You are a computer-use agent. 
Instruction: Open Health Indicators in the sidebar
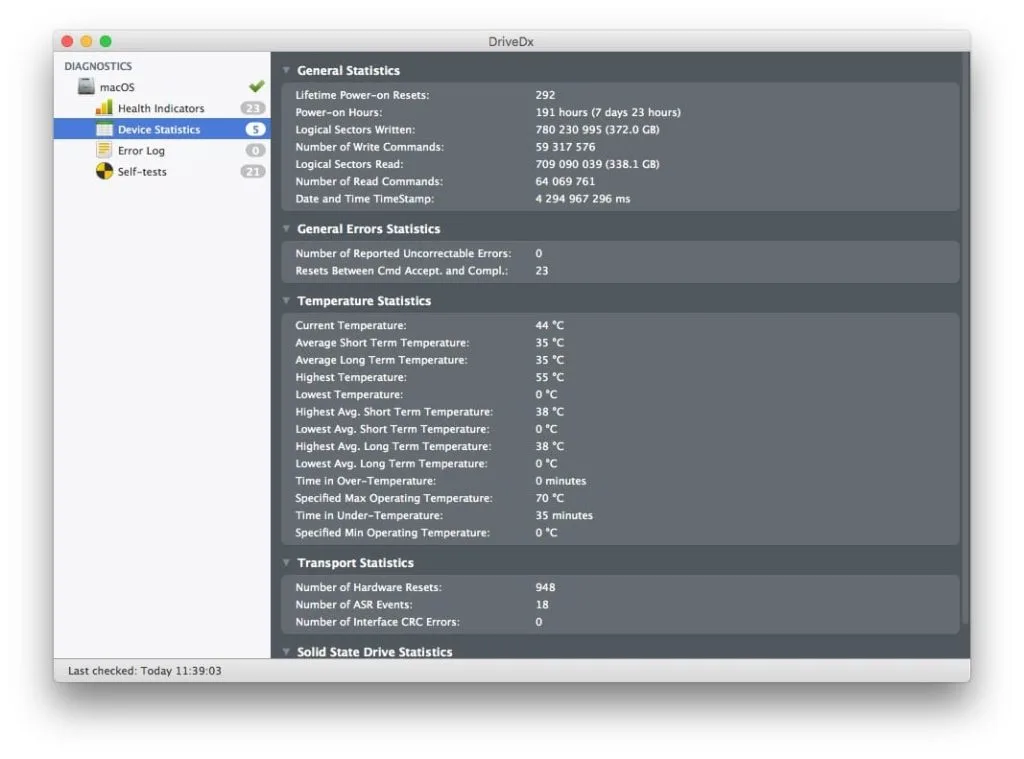(162, 108)
